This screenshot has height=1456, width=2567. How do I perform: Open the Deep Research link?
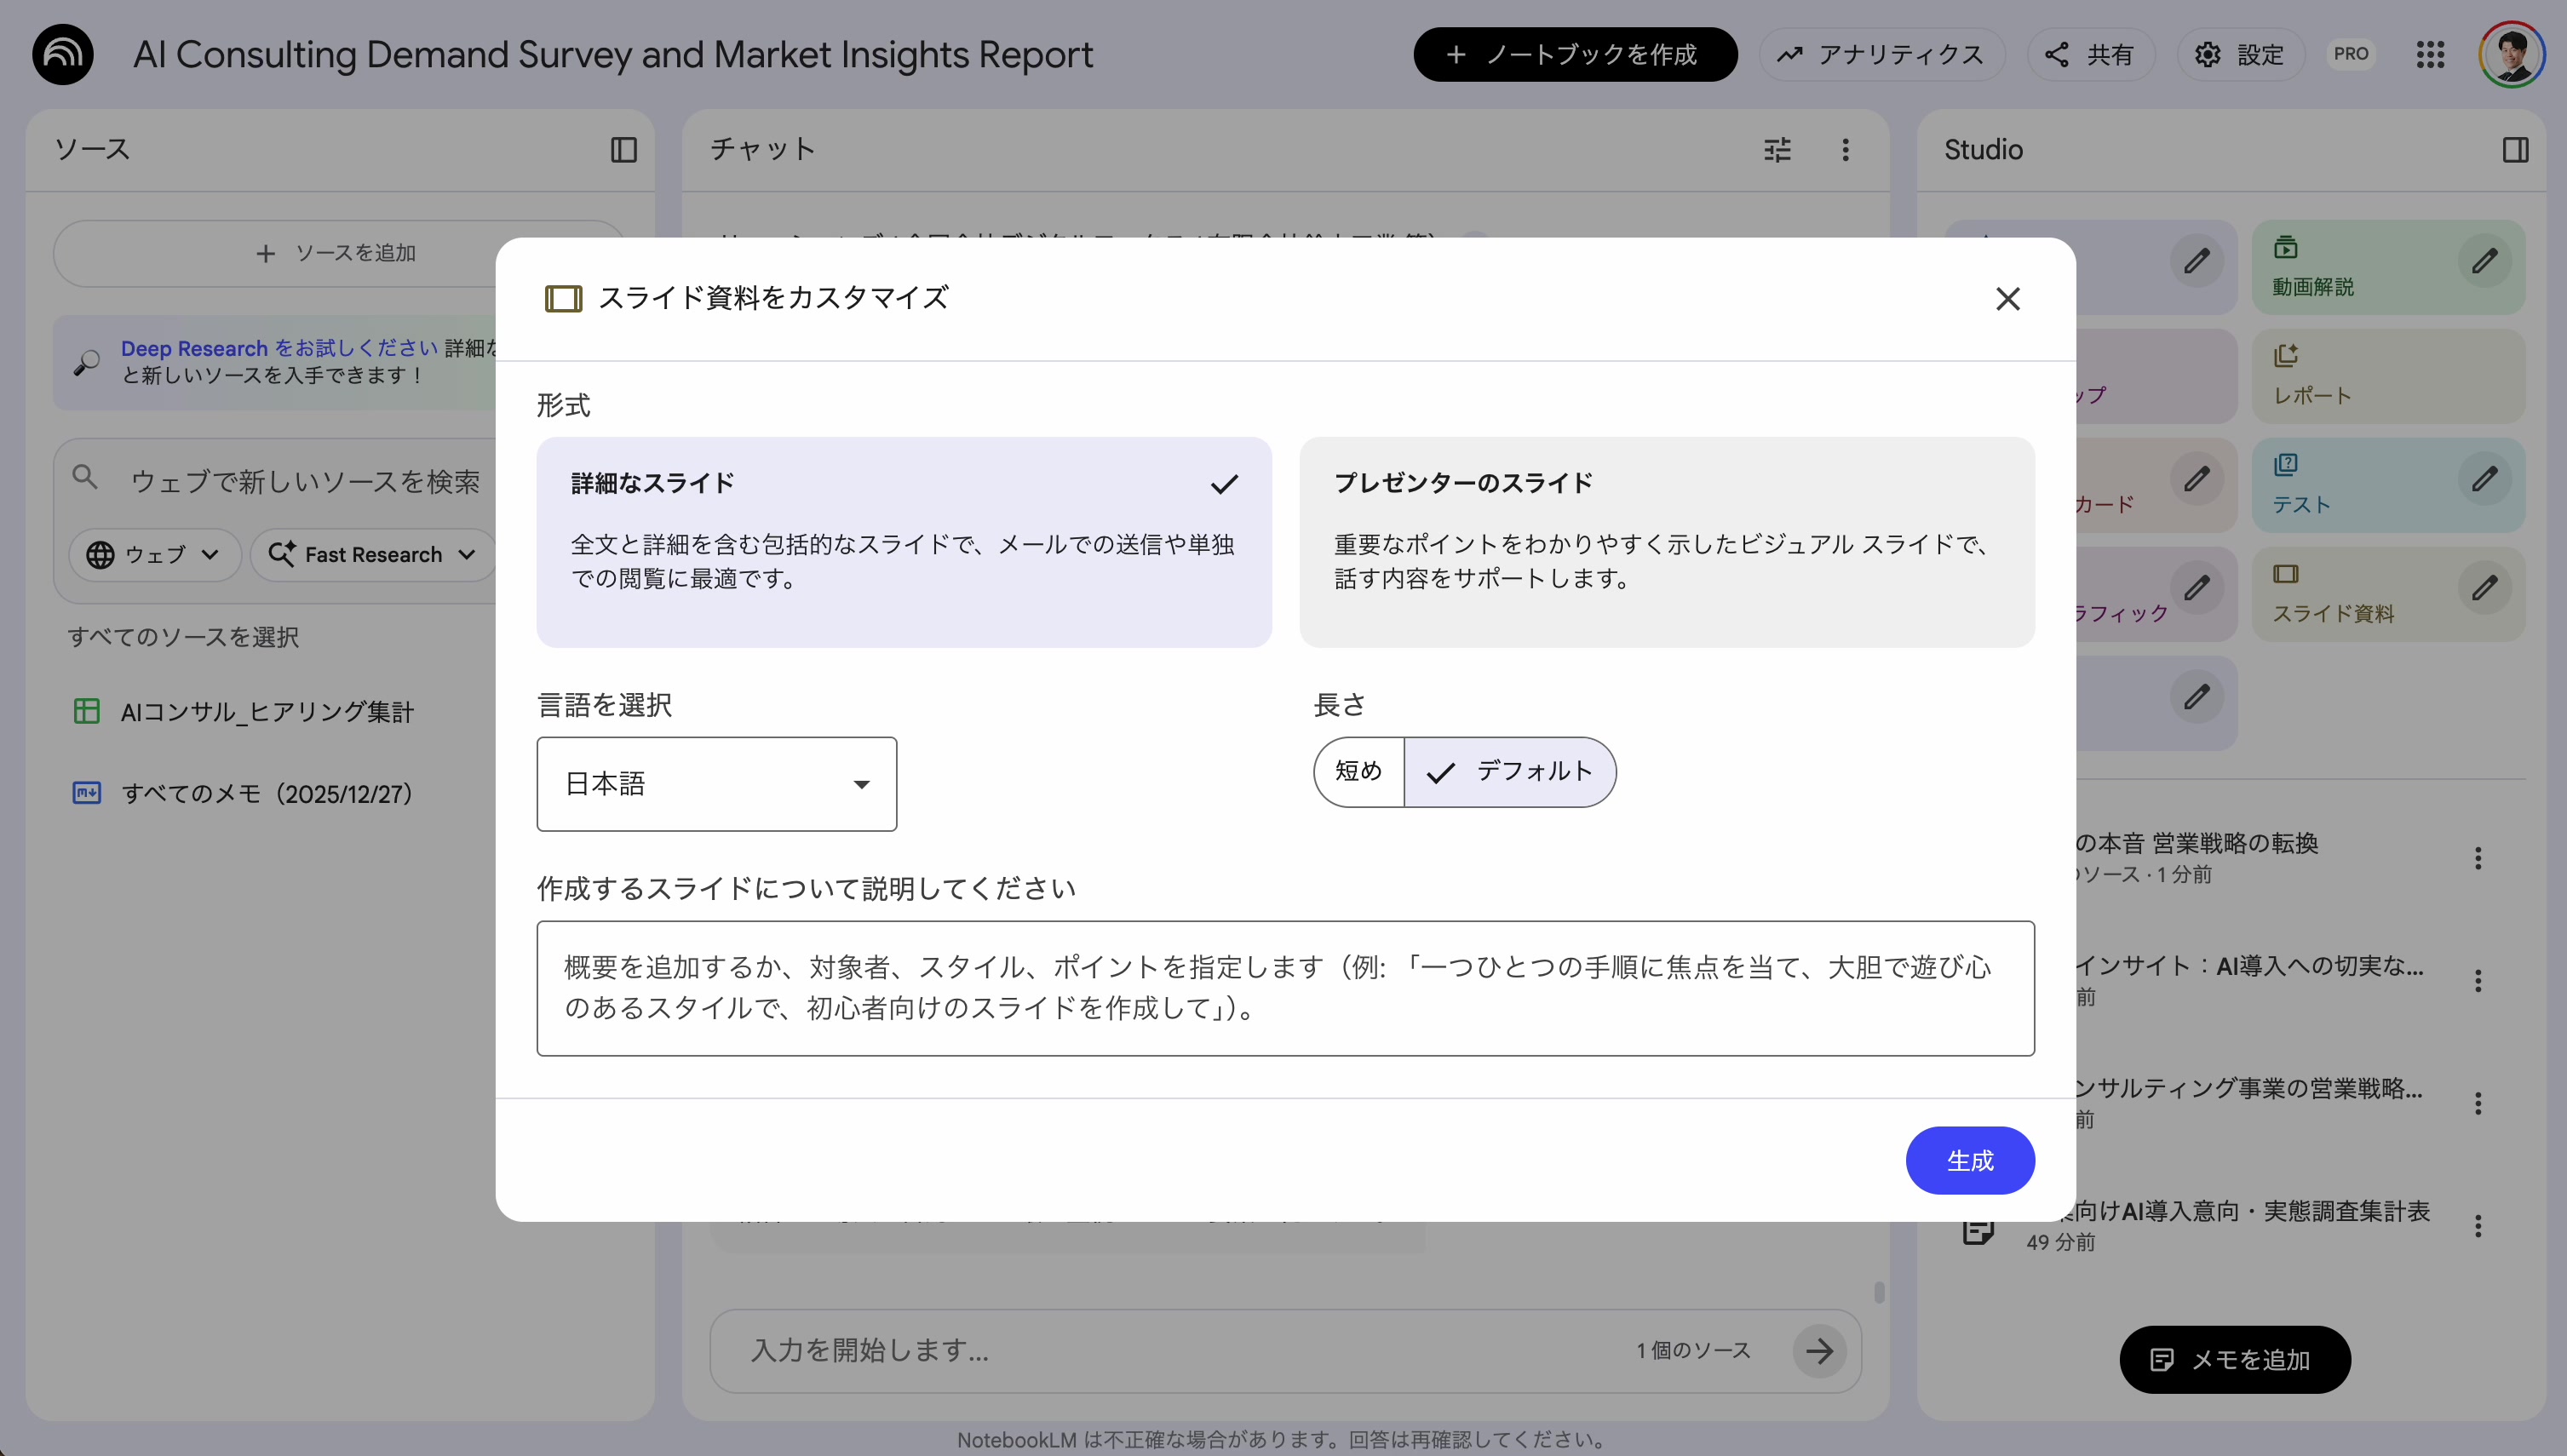(193, 347)
